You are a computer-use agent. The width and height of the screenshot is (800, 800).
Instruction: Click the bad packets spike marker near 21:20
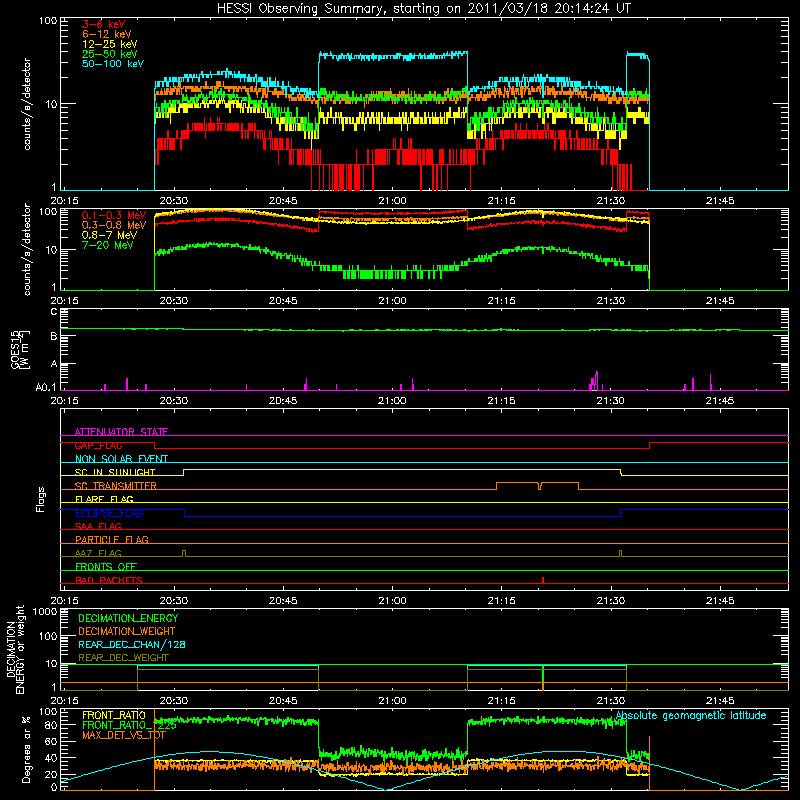(x=543, y=580)
